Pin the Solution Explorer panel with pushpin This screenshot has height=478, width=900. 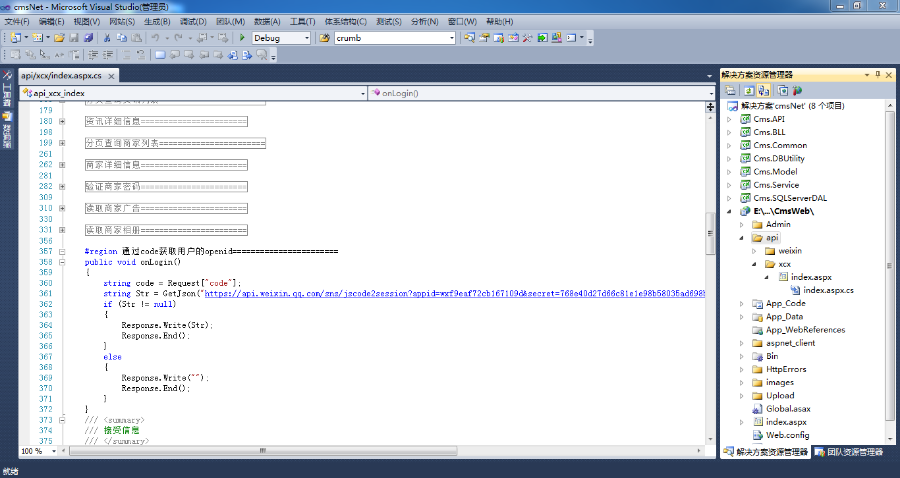tap(875, 74)
